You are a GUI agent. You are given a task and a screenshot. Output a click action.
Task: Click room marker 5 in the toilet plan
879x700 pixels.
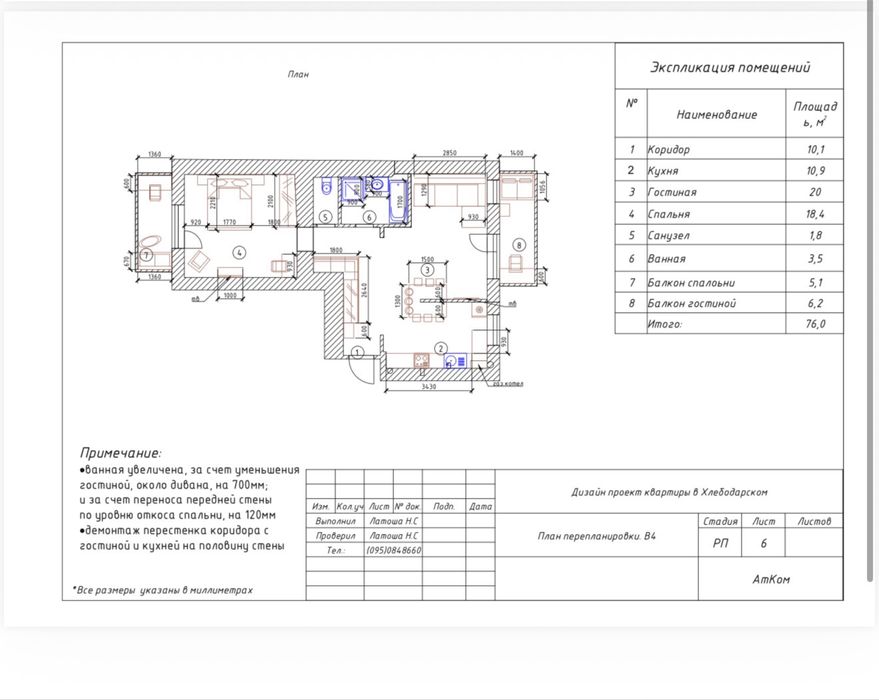326,217
